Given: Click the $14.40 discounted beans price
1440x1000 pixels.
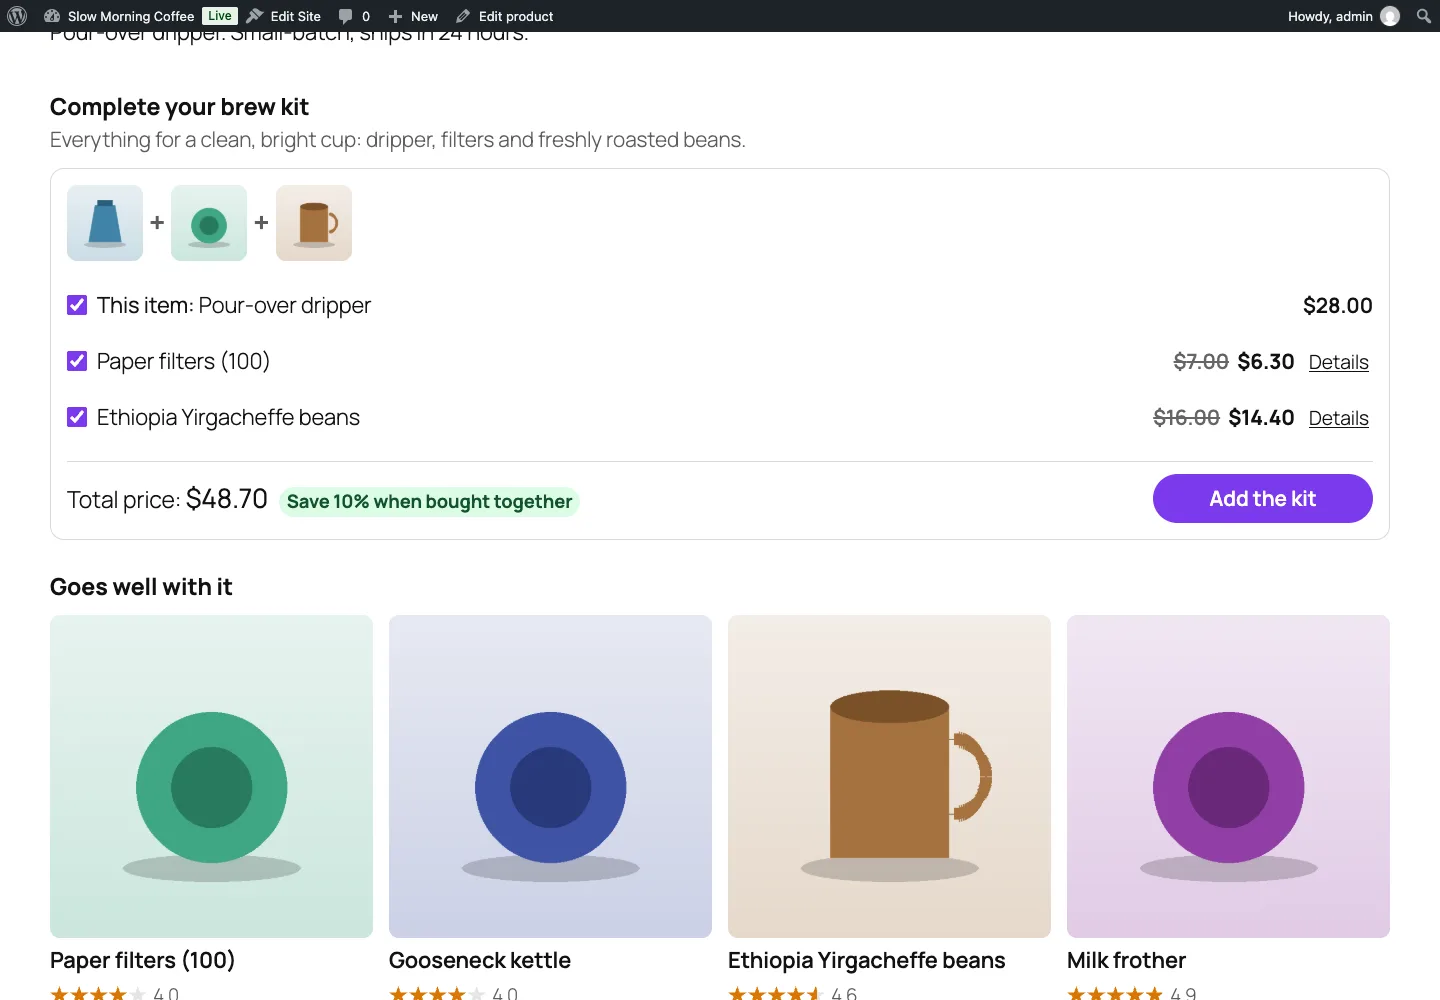Looking at the screenshot, I should [1261, 417].
